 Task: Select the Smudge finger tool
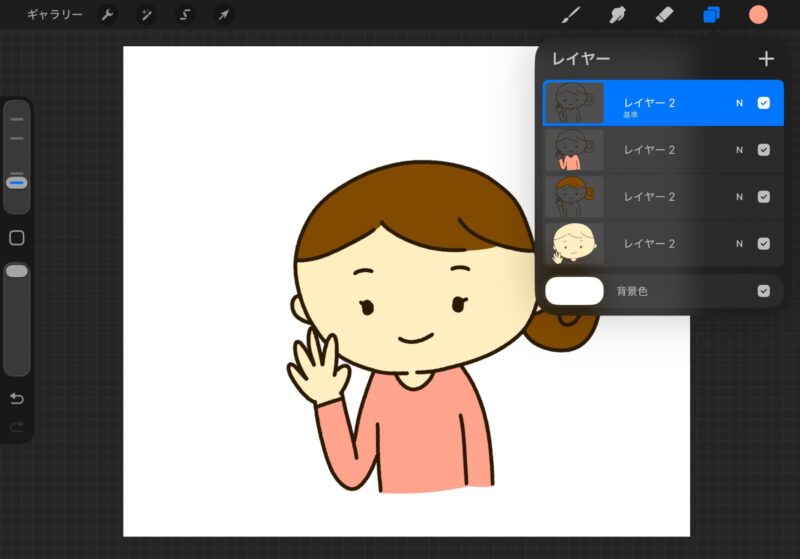pyautogui.click(x=617, y=15)
